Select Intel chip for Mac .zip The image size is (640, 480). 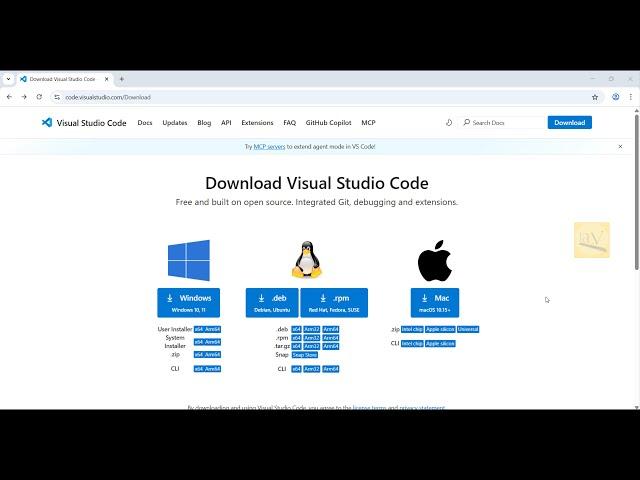[x=412, y=329]
